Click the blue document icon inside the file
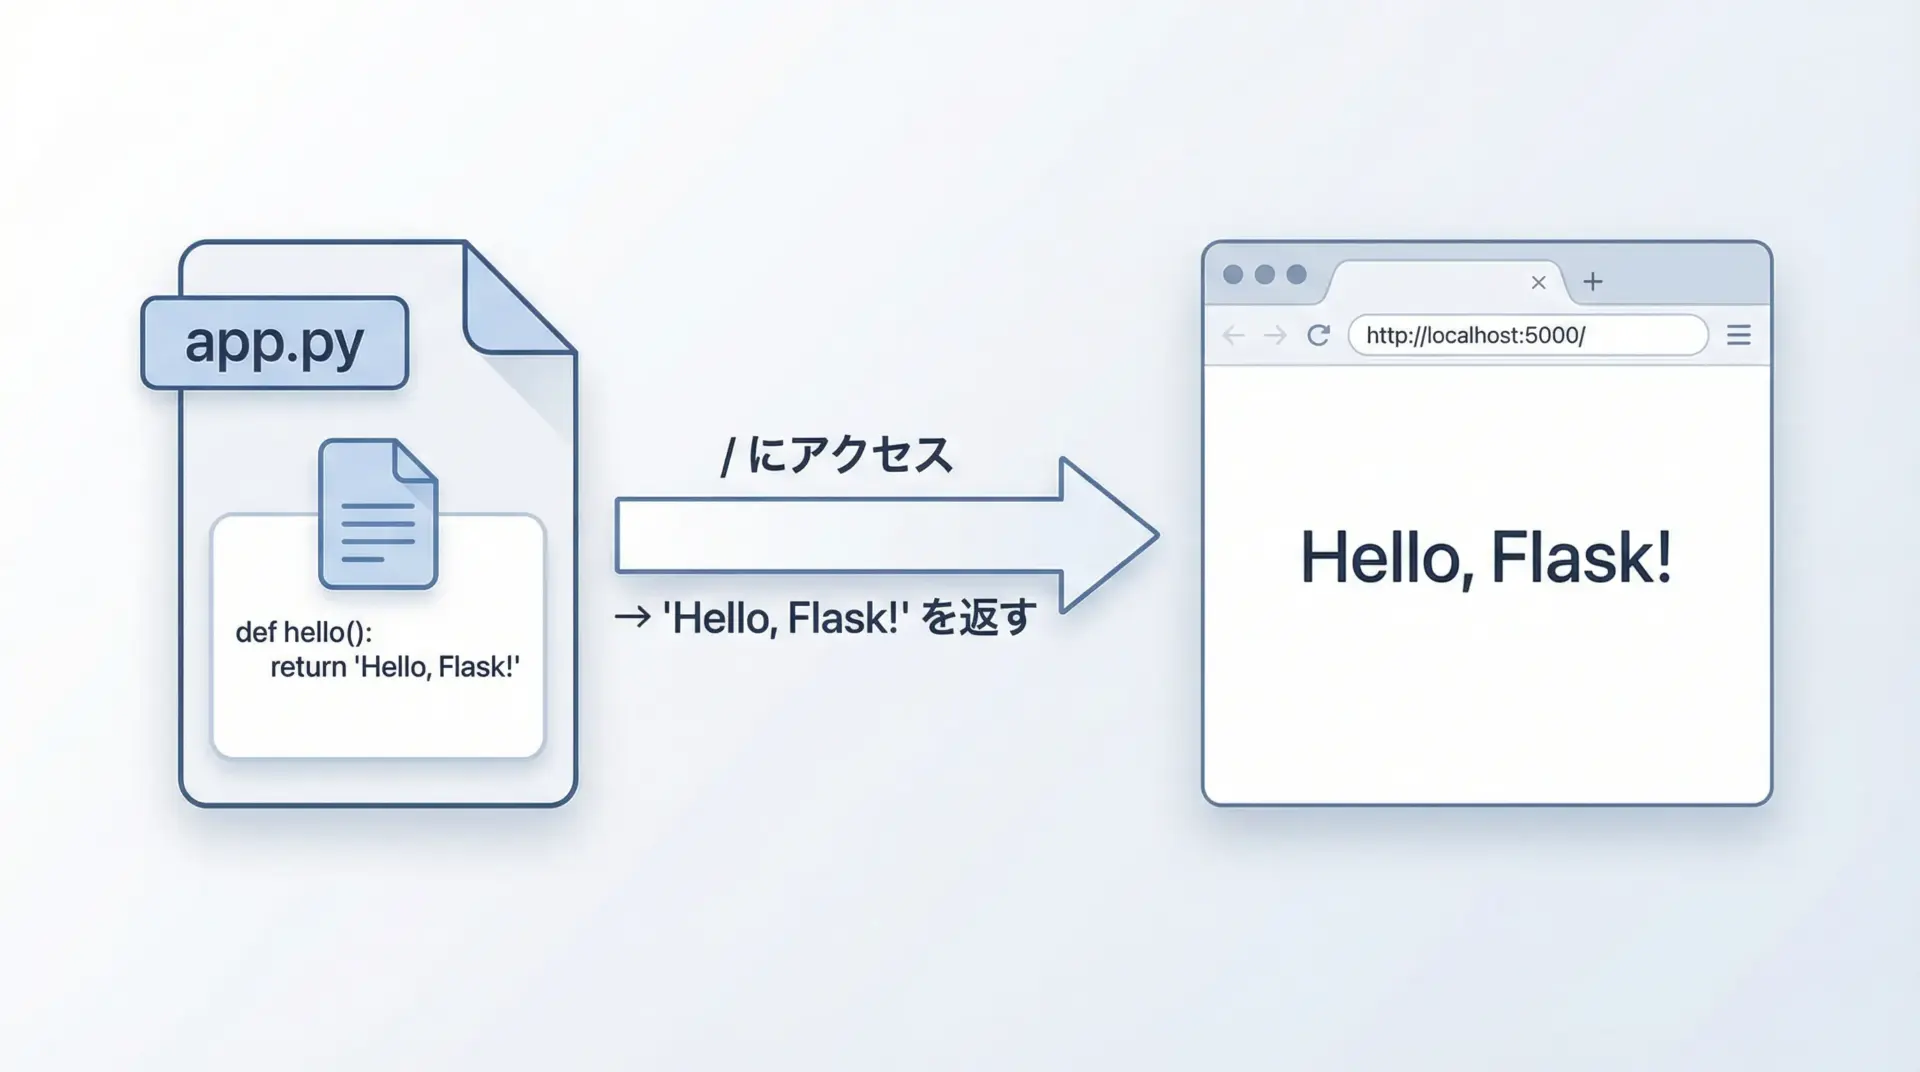 (378, 514)
